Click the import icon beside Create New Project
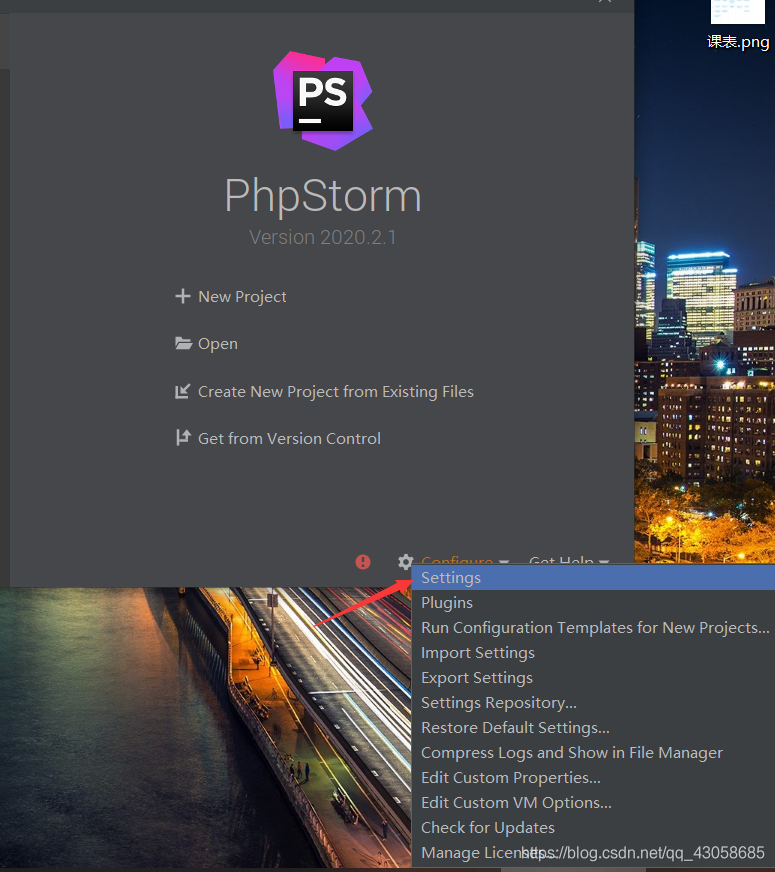 pos(182,392)
